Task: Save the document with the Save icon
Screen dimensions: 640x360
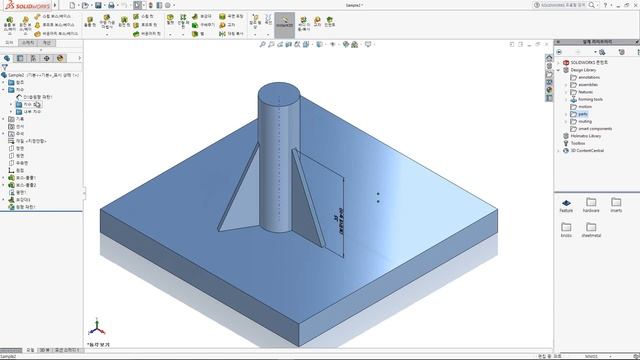Action: coord(98,5)
